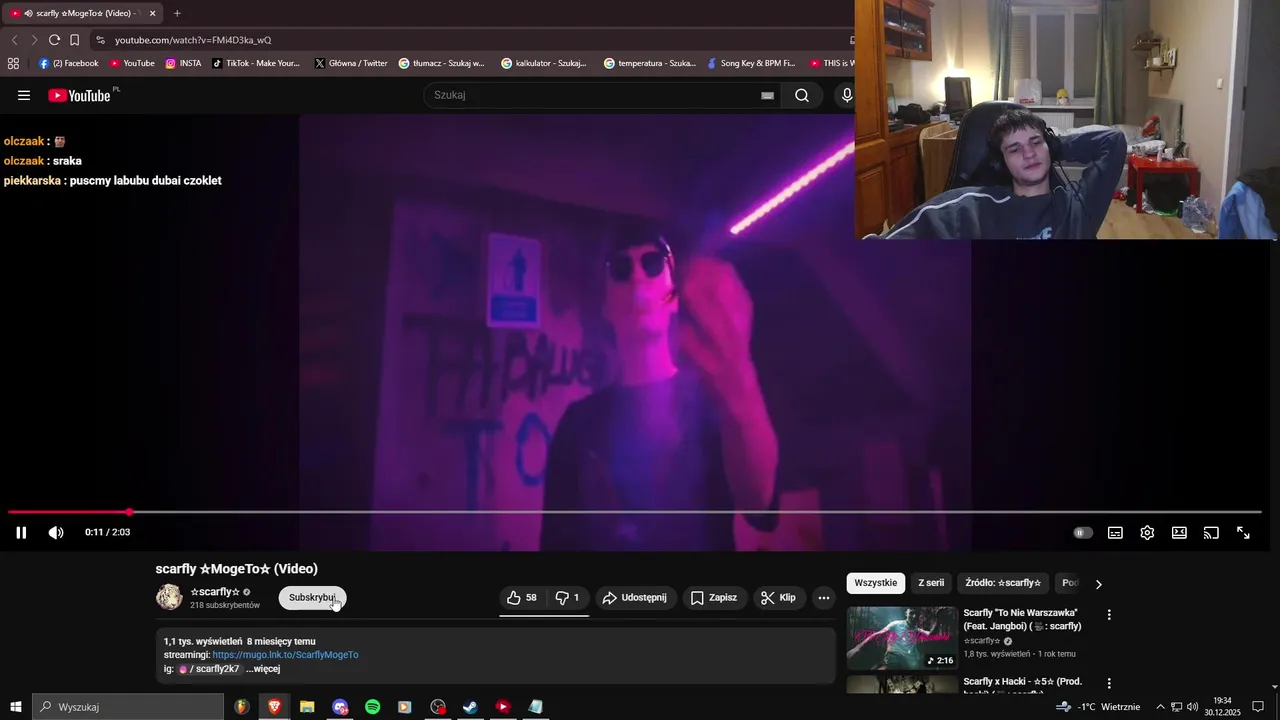
Task: Open the bookmarks apps grid icon
Action: pos(13,63)
